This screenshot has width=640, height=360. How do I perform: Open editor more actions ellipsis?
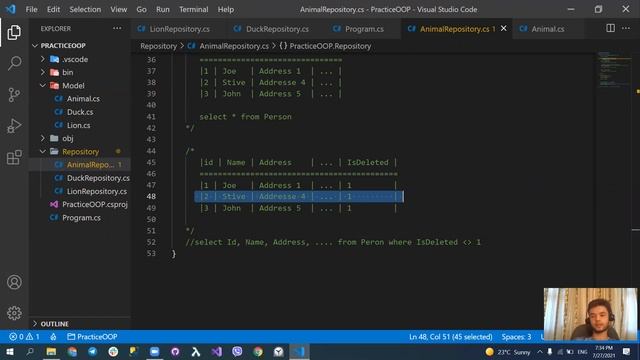point(626,28)
